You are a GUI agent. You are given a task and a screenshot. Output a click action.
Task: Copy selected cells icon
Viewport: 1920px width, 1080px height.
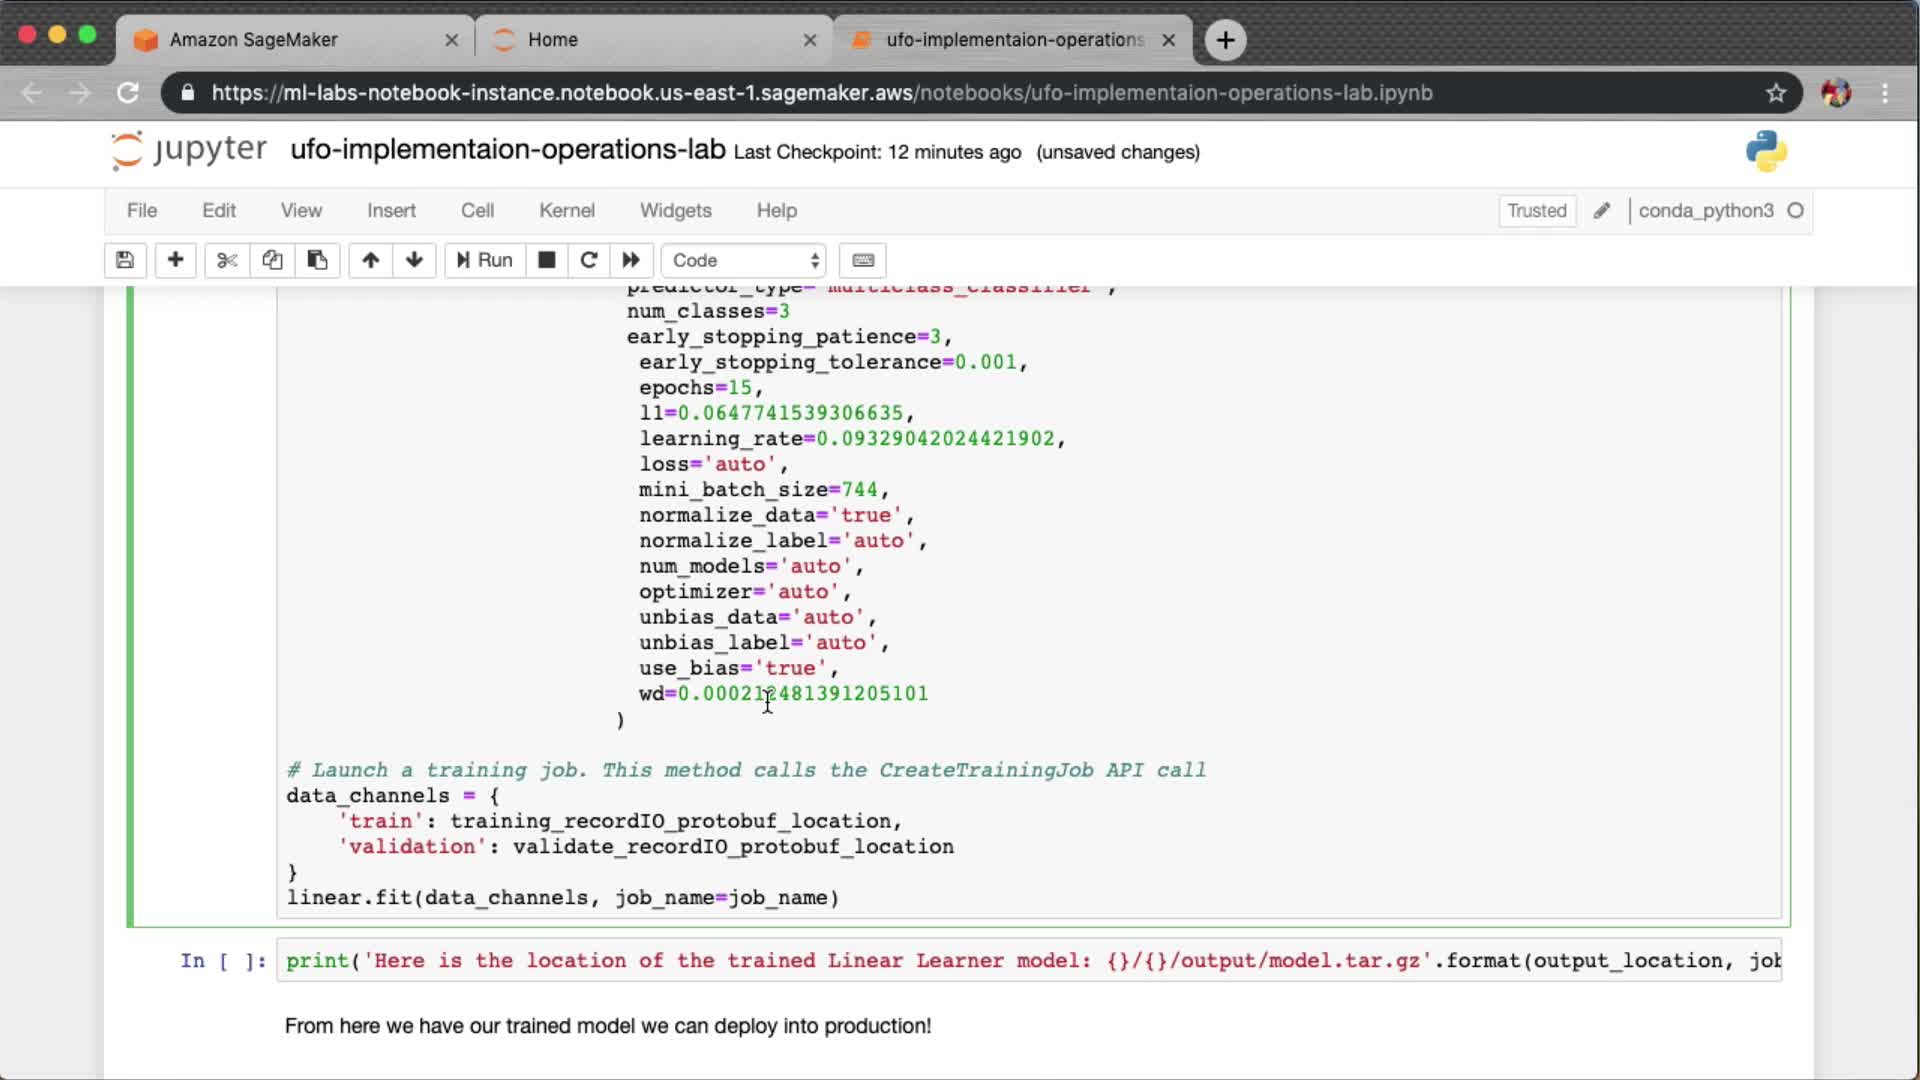coord(272,260)
